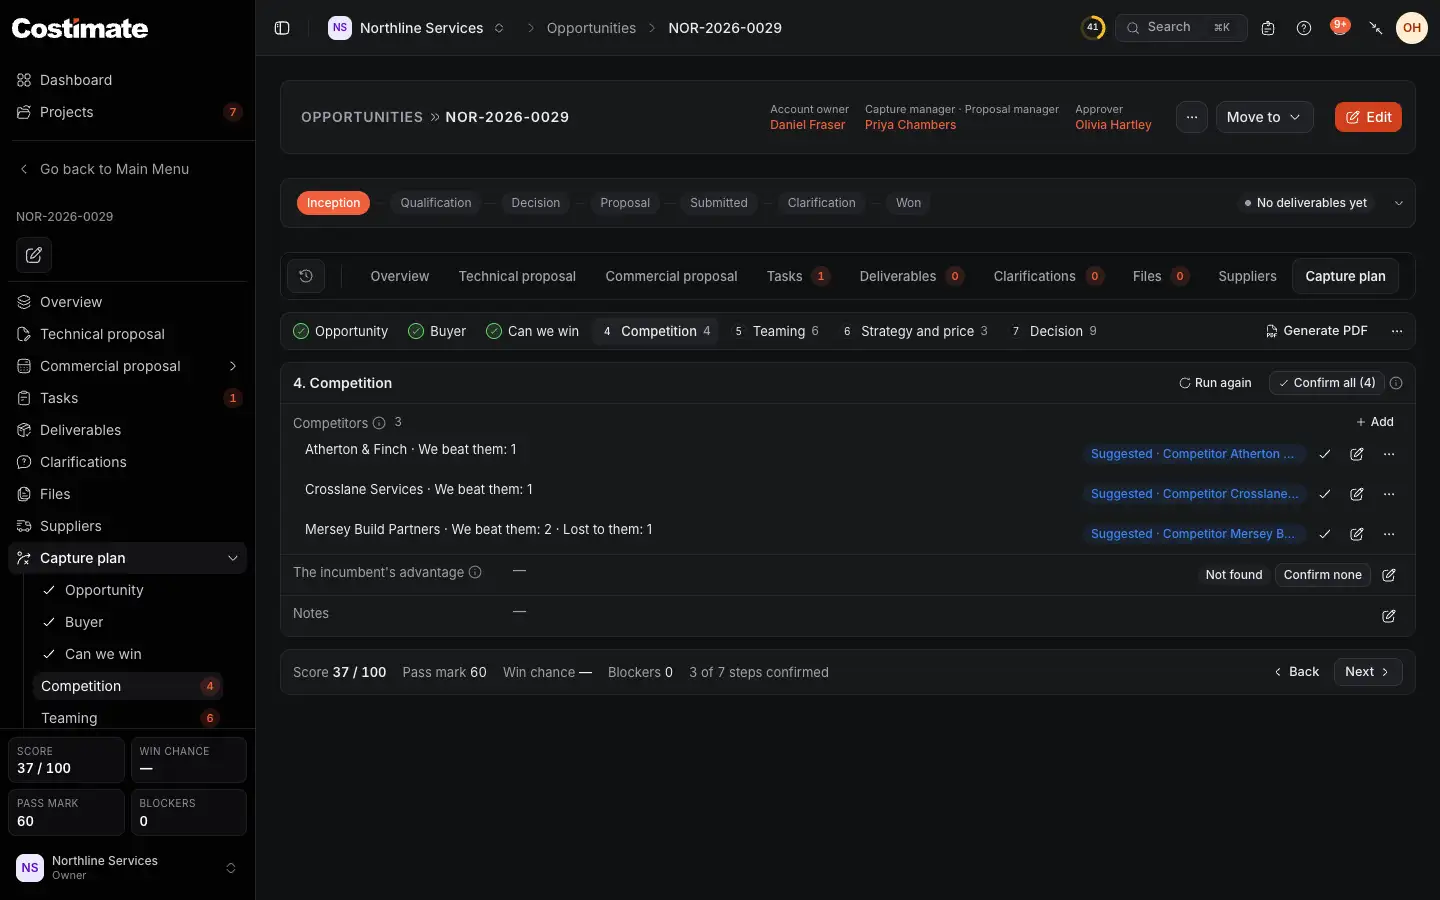1440x900 pixels.
Task: Edit the Notes field
Action: [x=1389, y=616]
